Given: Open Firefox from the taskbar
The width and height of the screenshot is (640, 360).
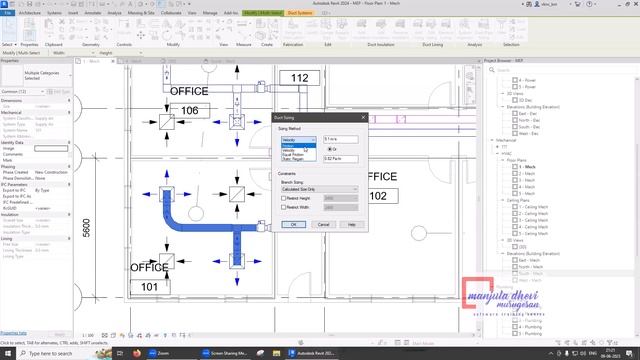Looking at the screenshot, I should click(x=137, y=353).
